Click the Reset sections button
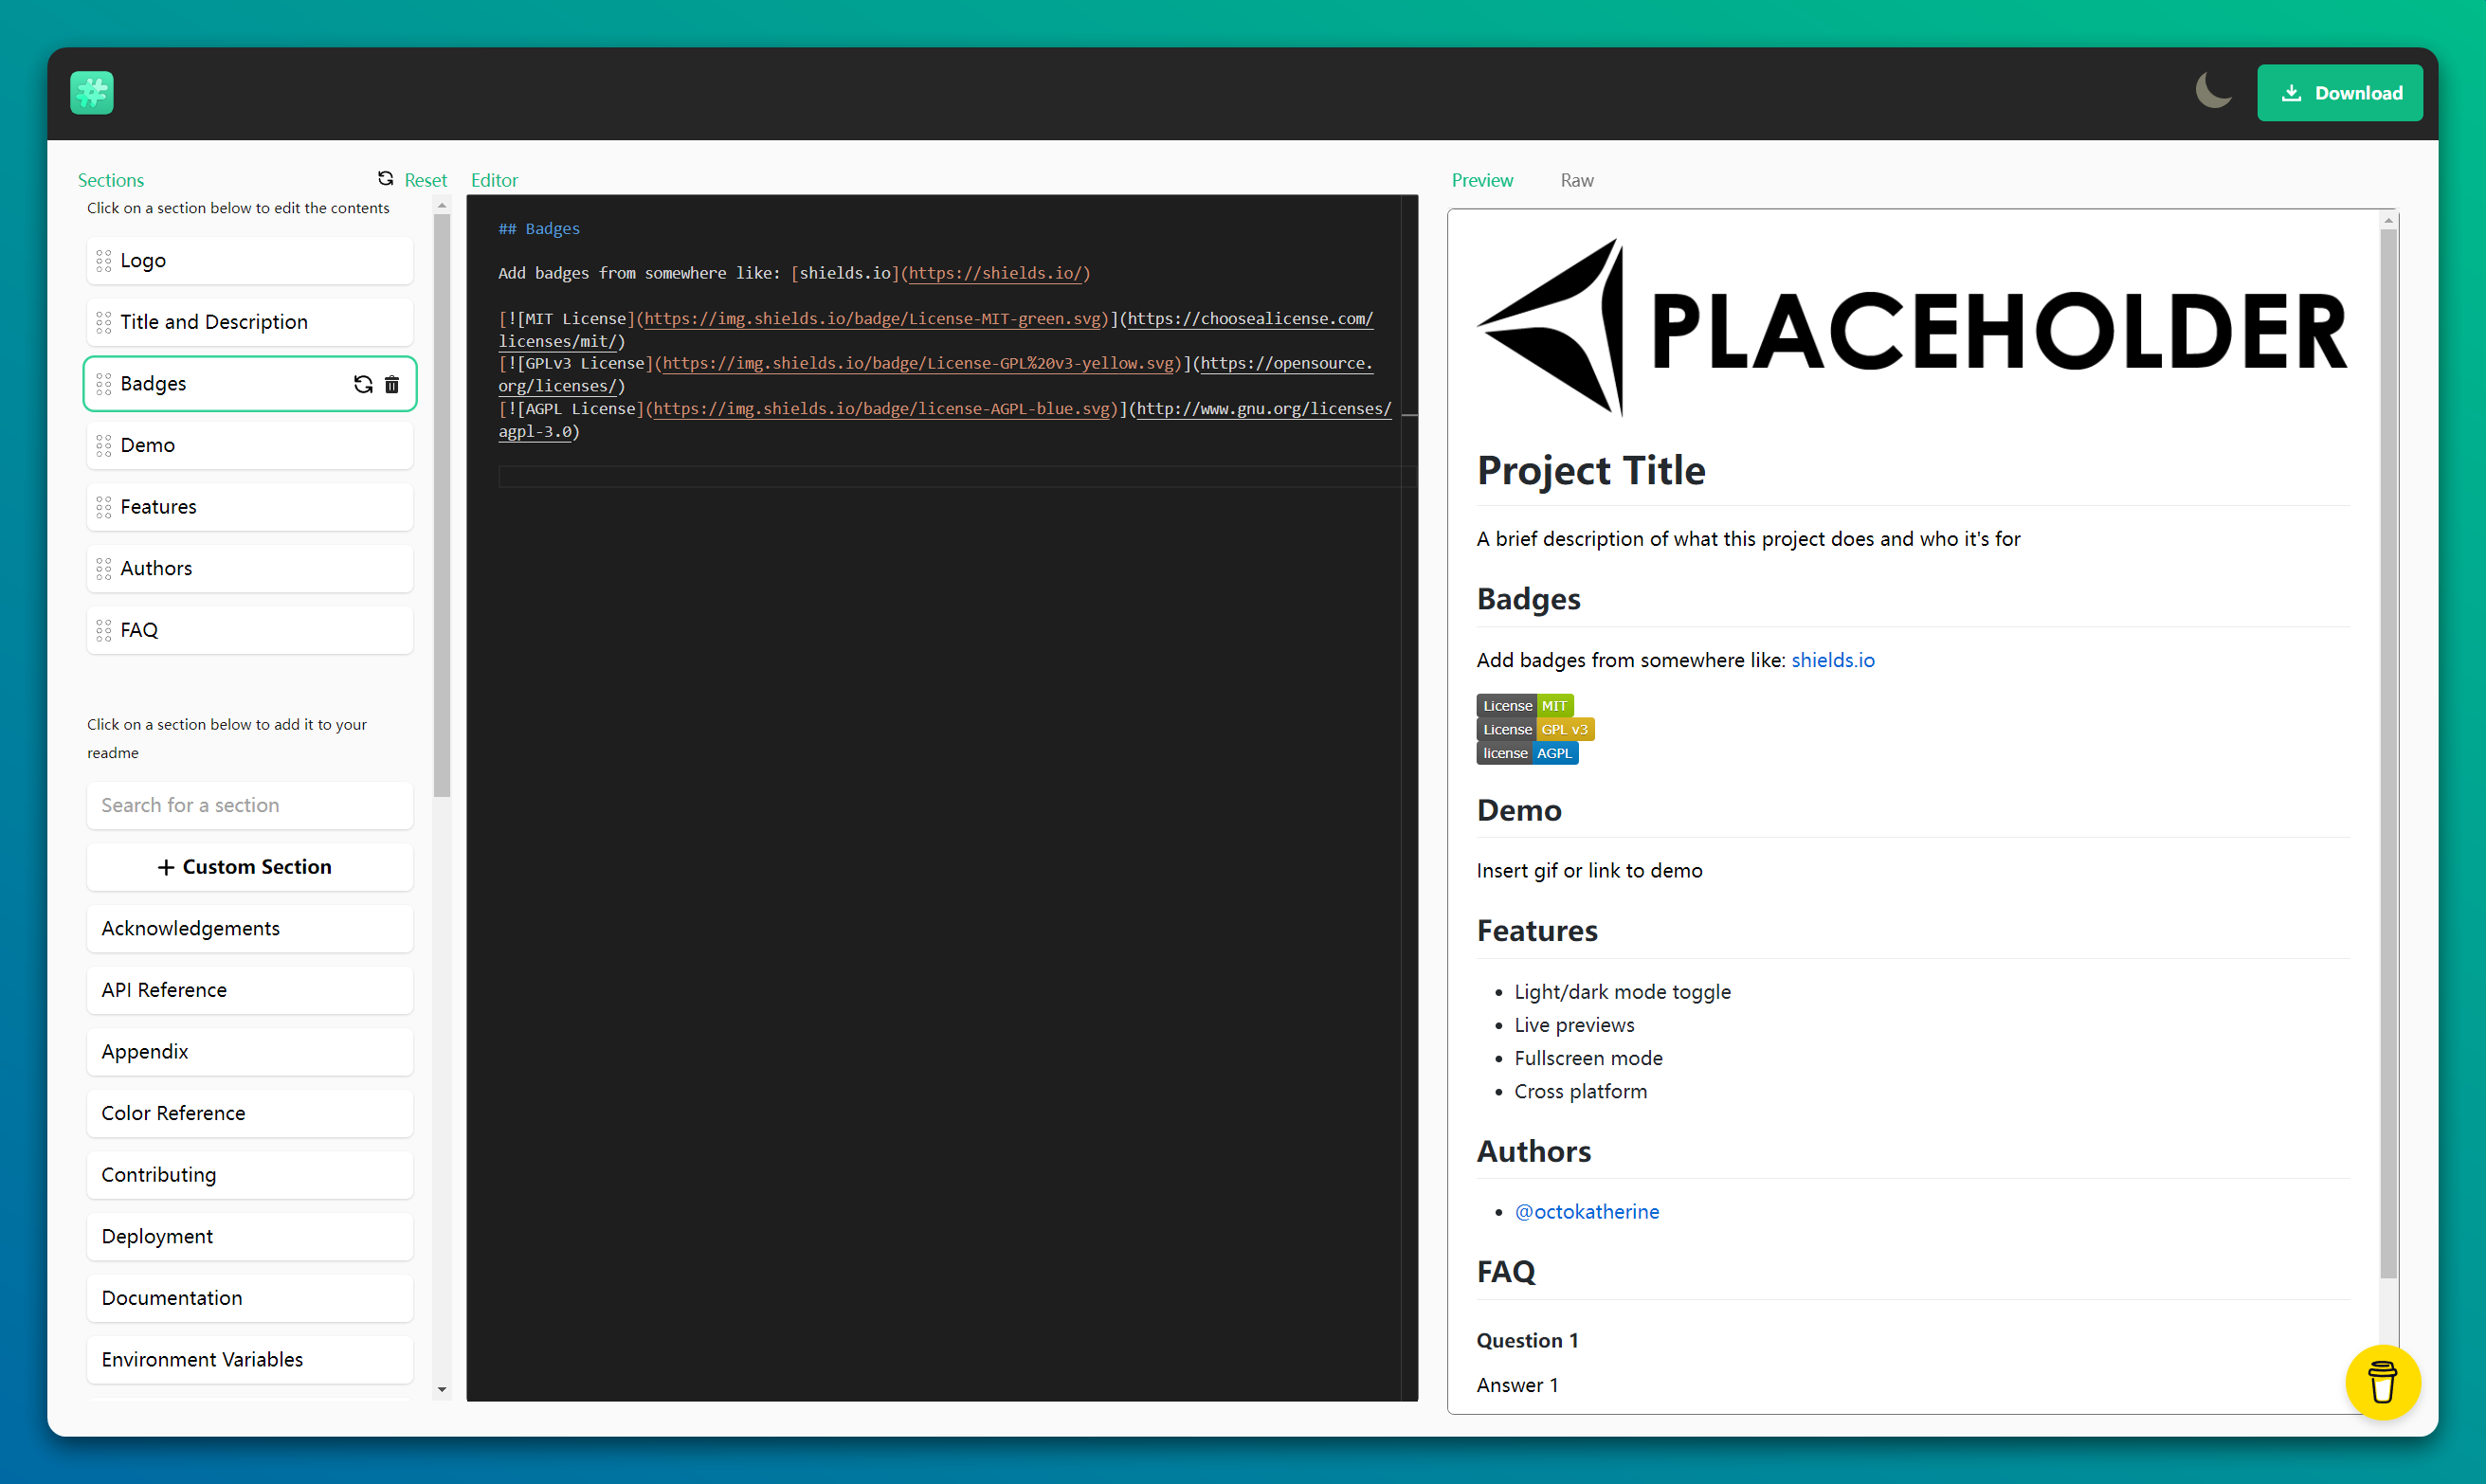Screen dimensions: 2486x1484 point(413,180)
